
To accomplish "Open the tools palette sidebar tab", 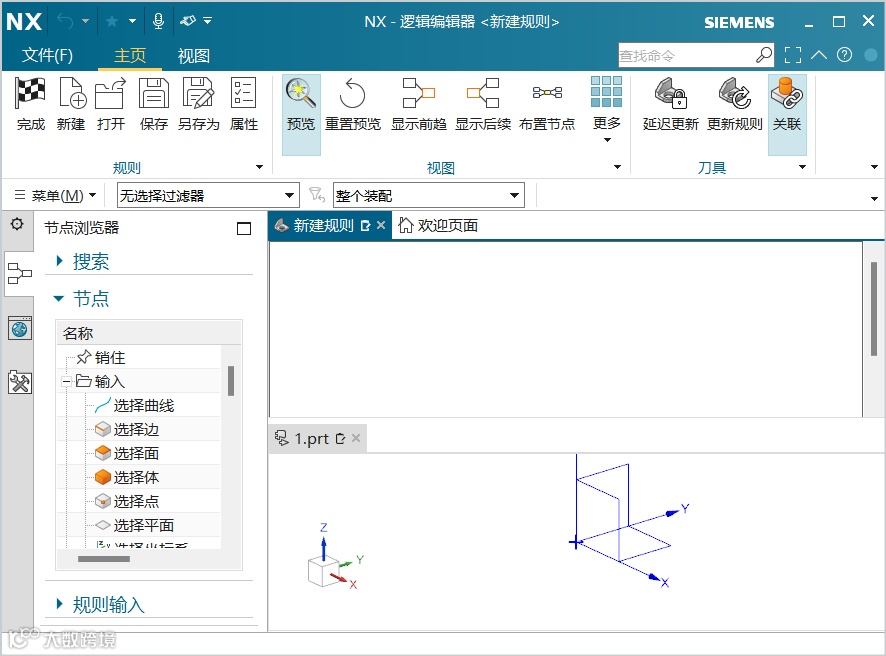I will point(19,383).
